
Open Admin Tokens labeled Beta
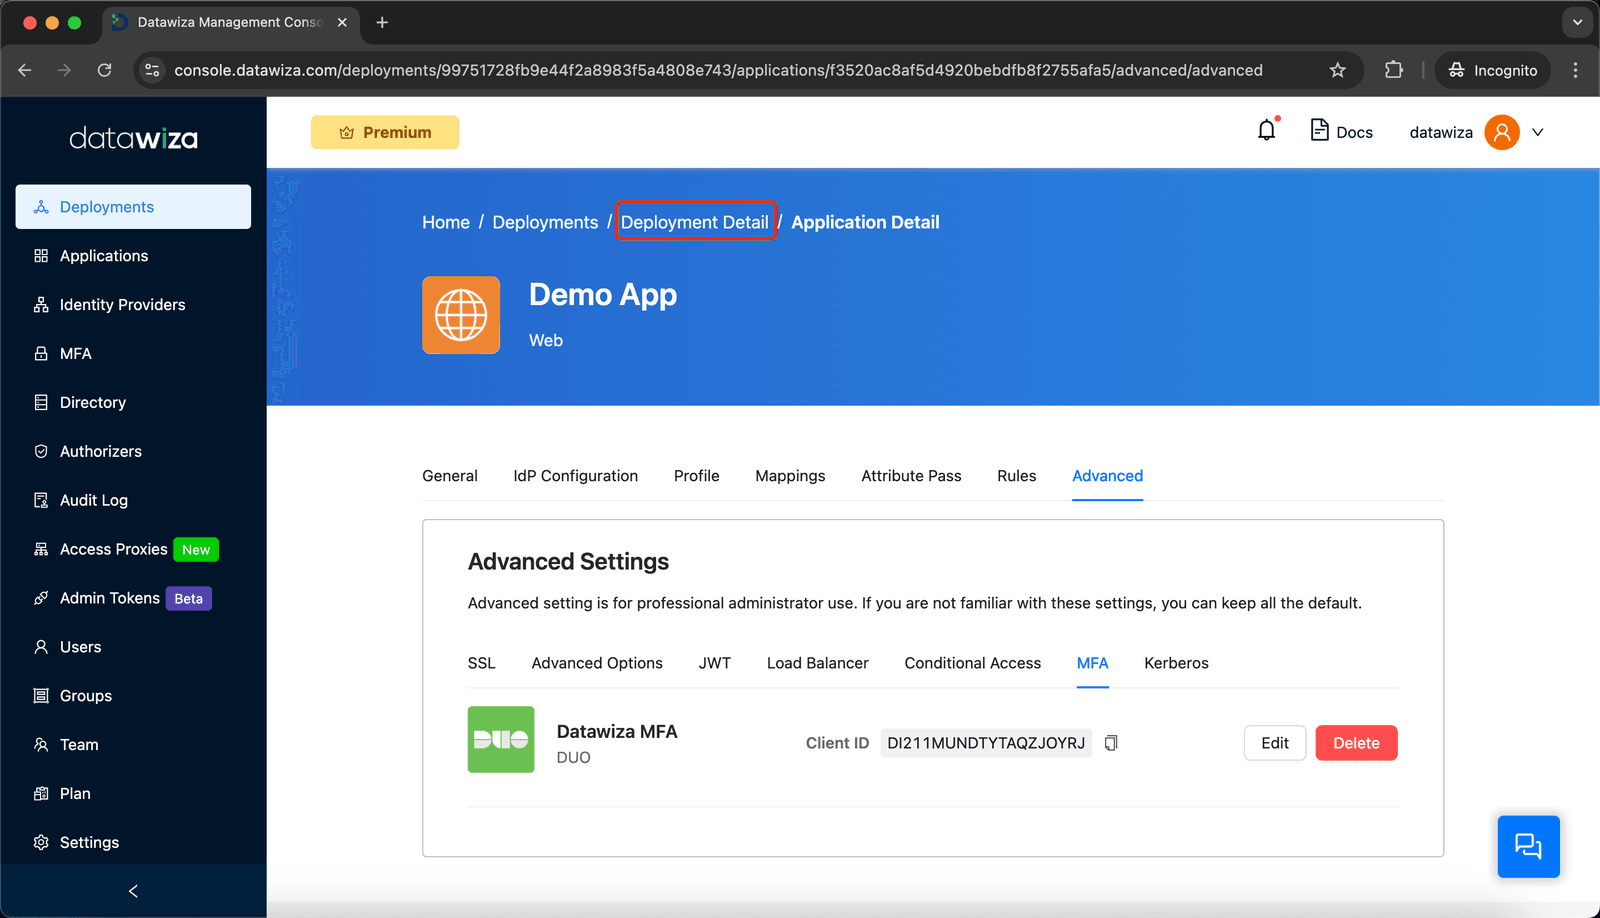coord(134,598)
